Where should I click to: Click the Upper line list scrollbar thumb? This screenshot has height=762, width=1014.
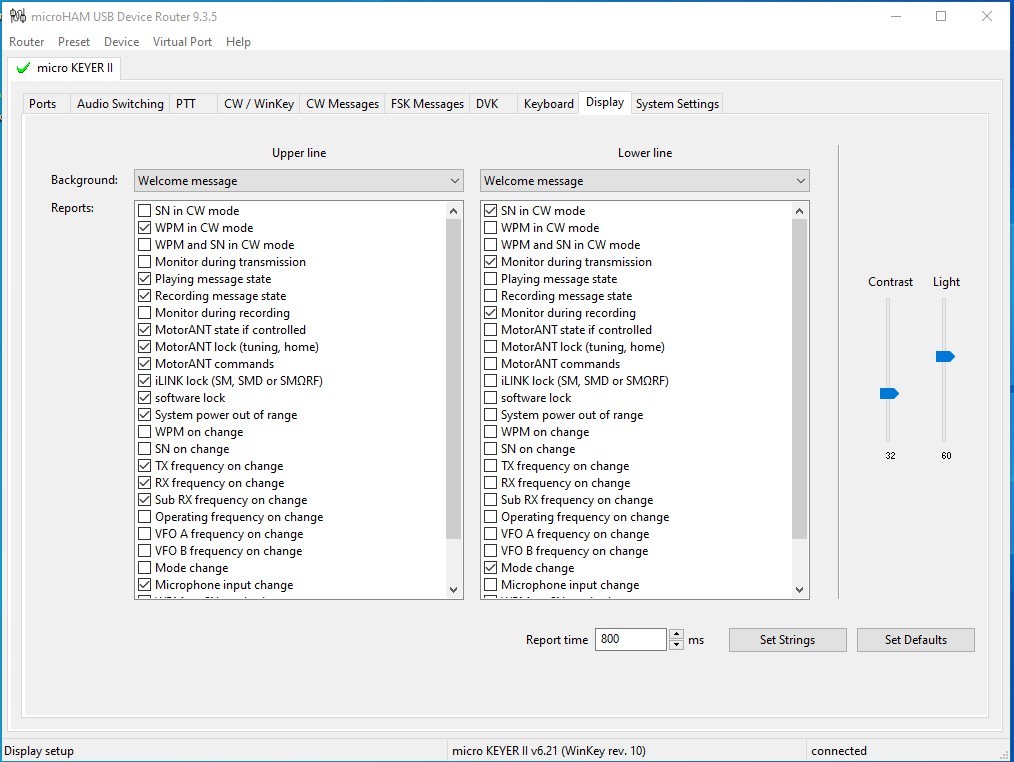click(x=453, y=379)
